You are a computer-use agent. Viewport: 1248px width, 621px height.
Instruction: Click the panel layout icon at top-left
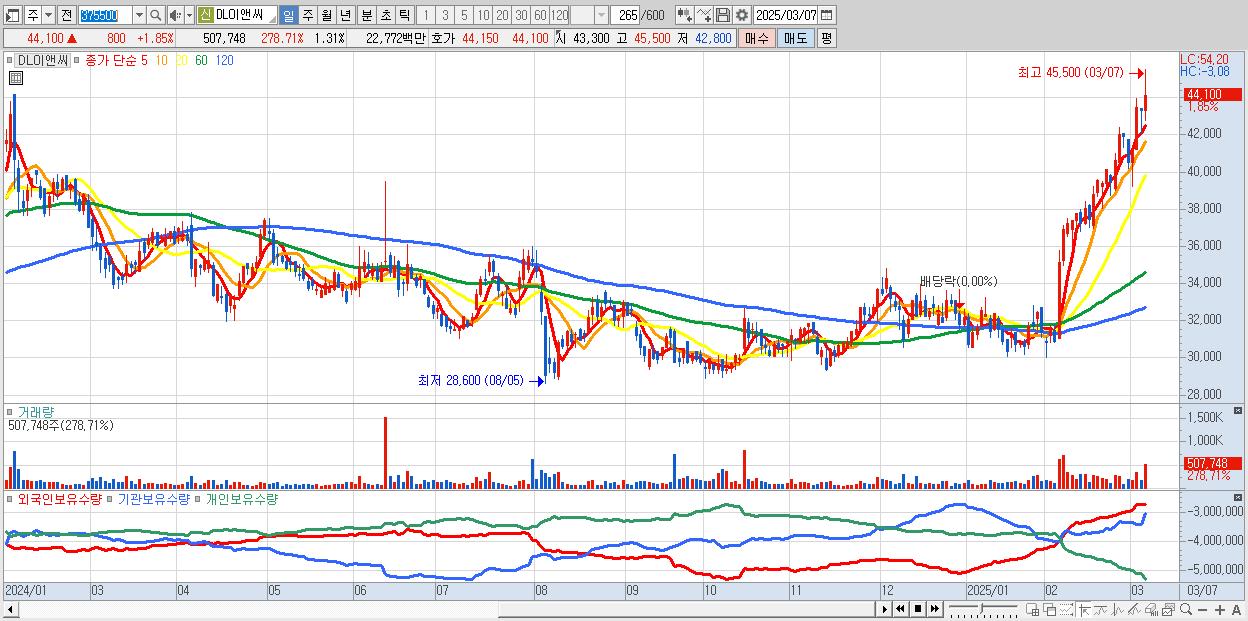(x=12, y=15)
